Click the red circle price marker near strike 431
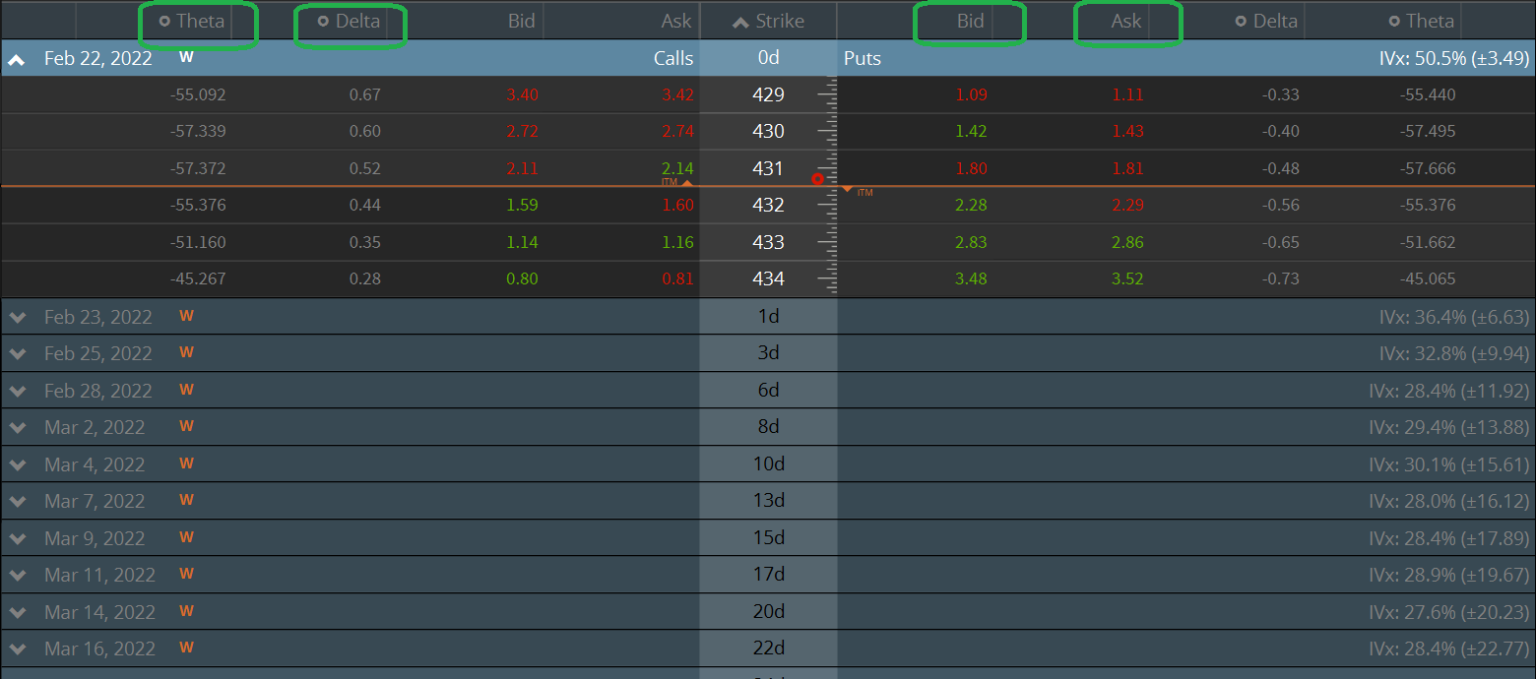The height and width of the screenshot is (679, 1536). (817, 179)
